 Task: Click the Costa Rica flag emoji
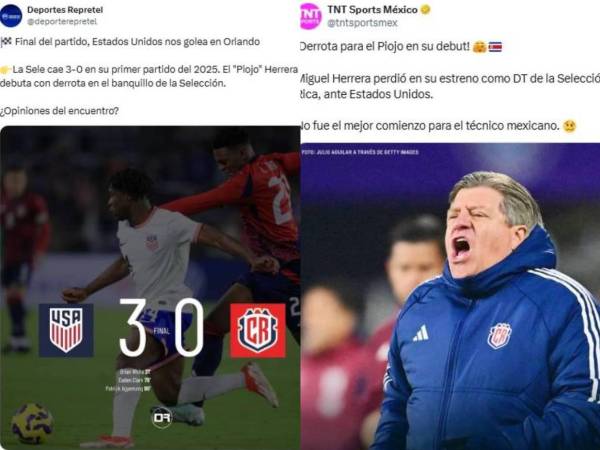(x=495, y=47)
